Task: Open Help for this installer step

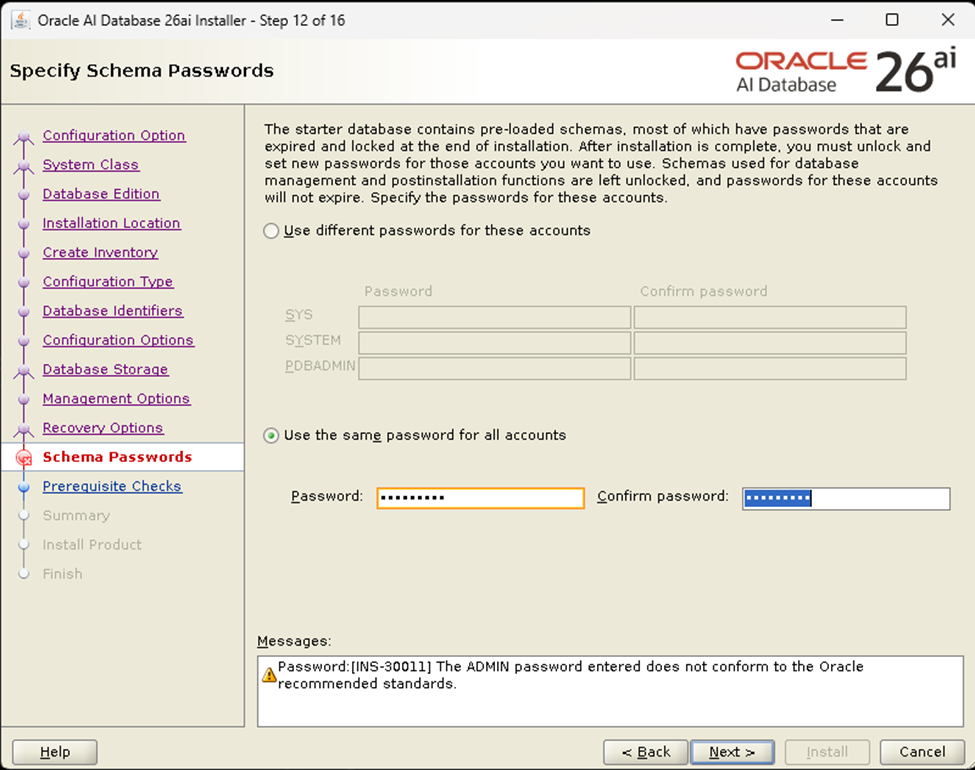Action: point(55,752)
